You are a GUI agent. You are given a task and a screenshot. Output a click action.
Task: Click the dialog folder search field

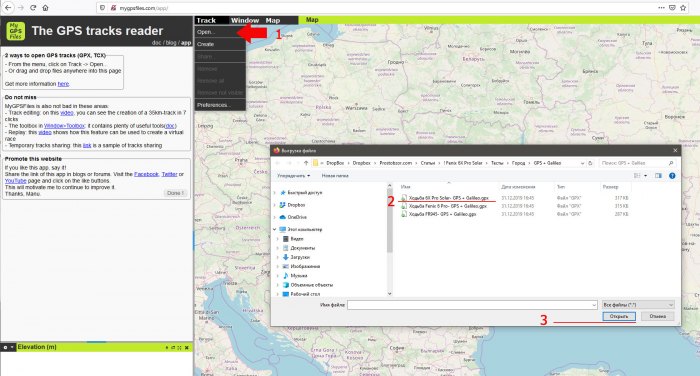[x=637, y=163]
